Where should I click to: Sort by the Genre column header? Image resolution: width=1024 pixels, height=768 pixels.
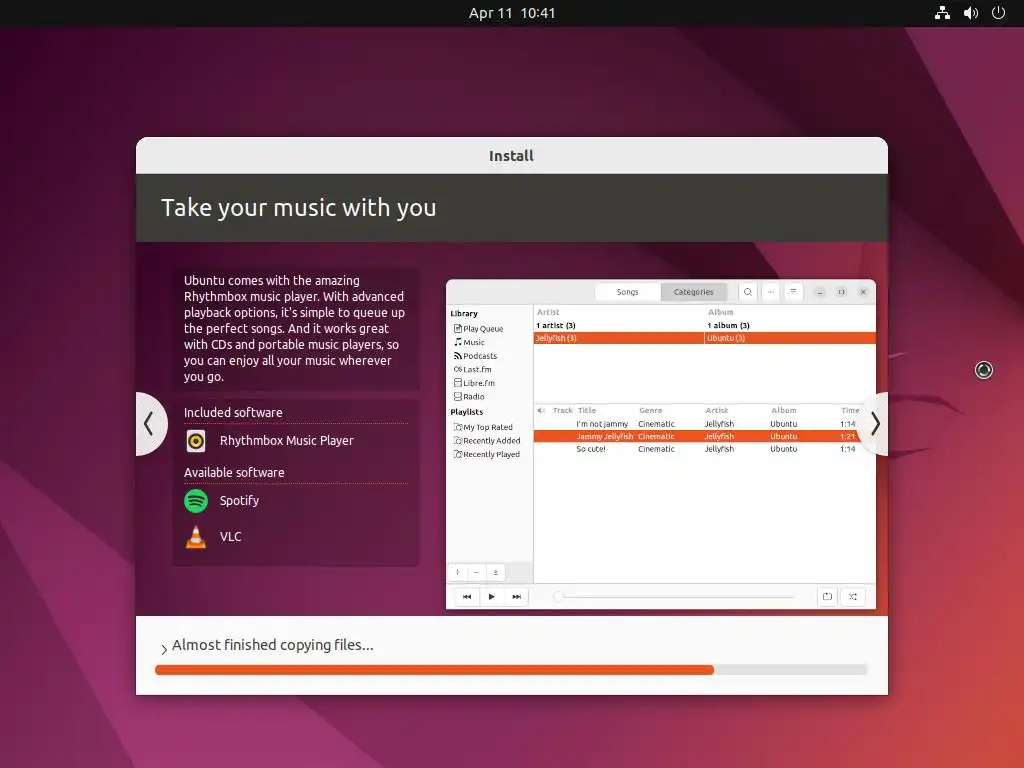[x=650, y=411]
